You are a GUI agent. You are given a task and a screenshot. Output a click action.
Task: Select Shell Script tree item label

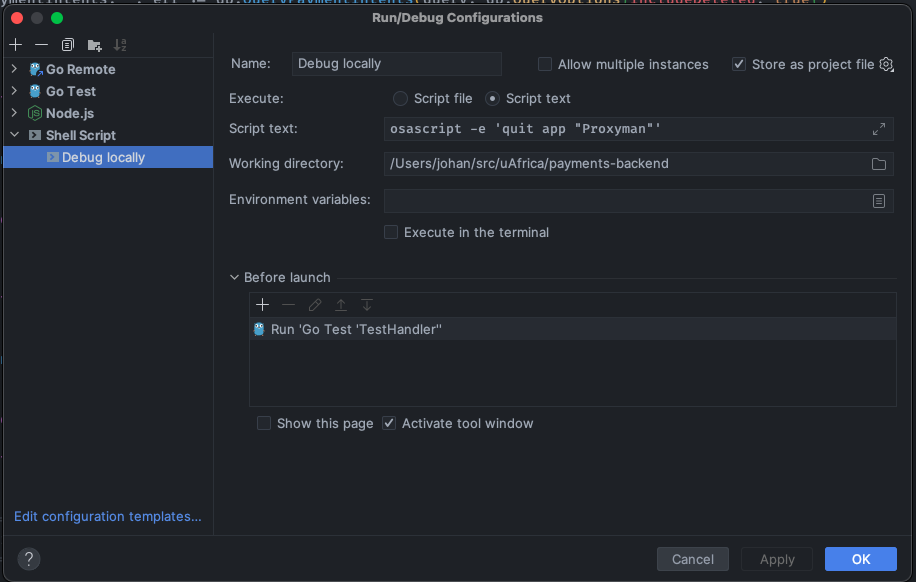81,136
